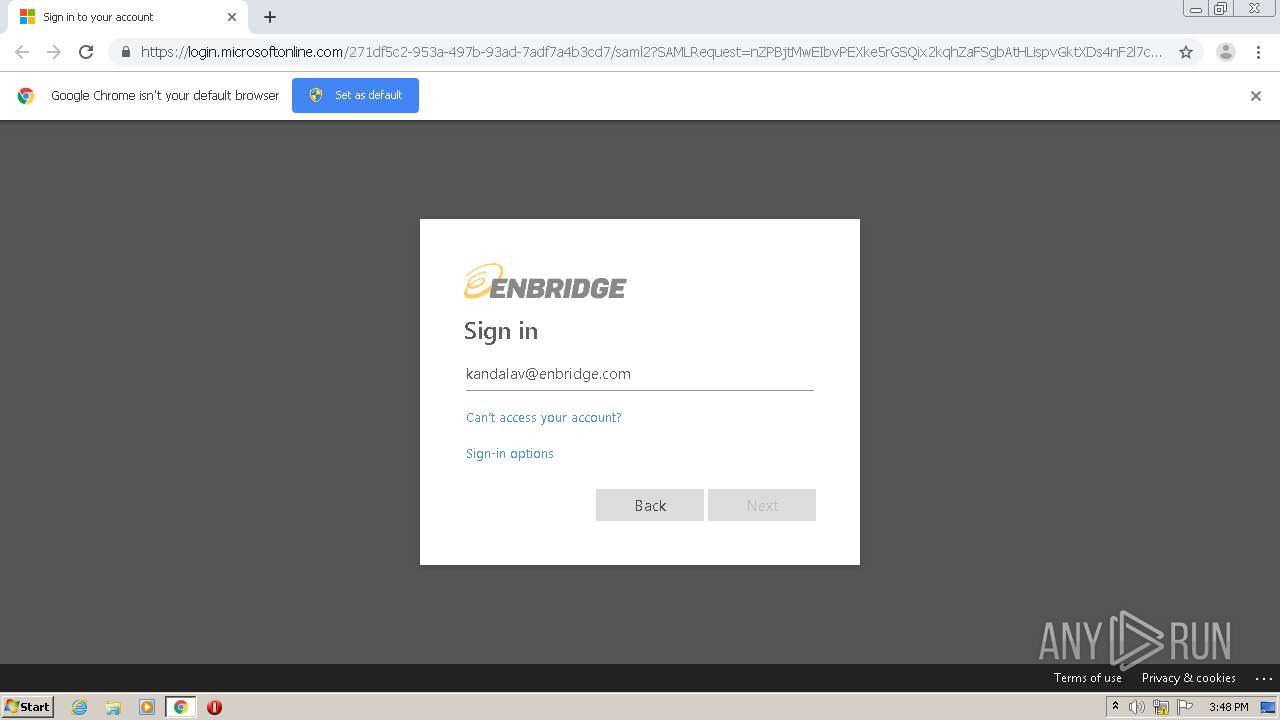Click the network tray icon
Viewport: 1280px width, 720px height.
1161,707
